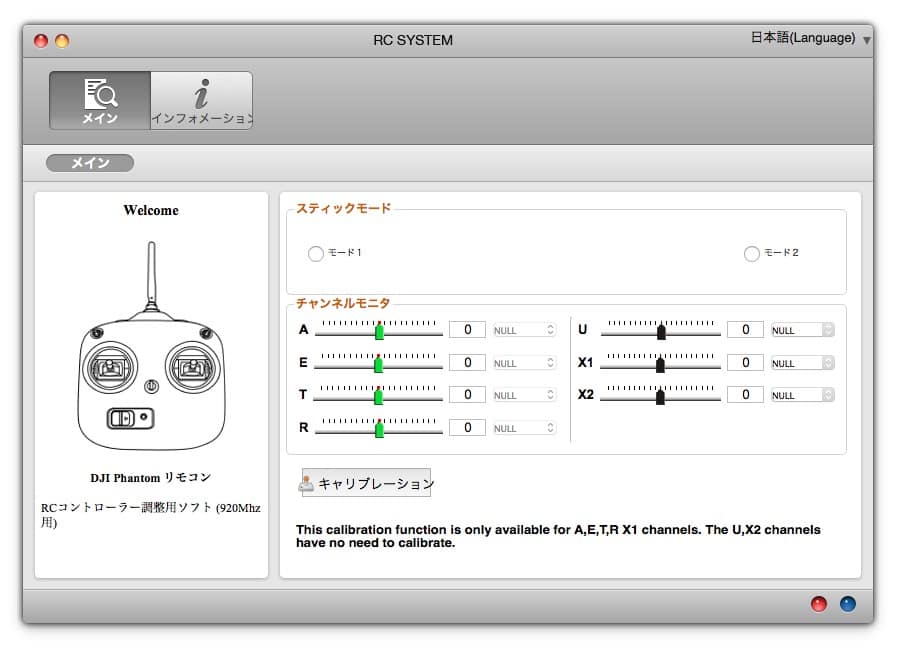Click the channel T value input field
The image size is (899, 655).
(467, 395)
